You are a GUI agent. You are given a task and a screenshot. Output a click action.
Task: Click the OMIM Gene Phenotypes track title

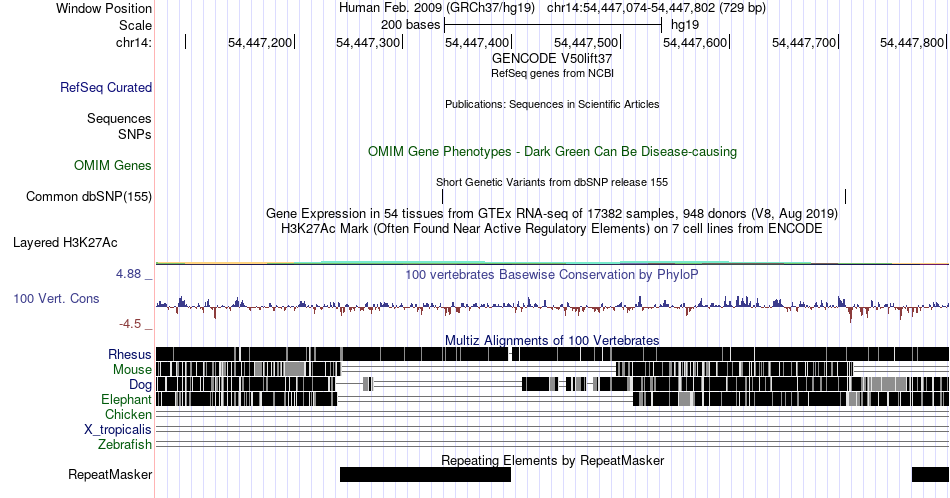click(553, 151)
